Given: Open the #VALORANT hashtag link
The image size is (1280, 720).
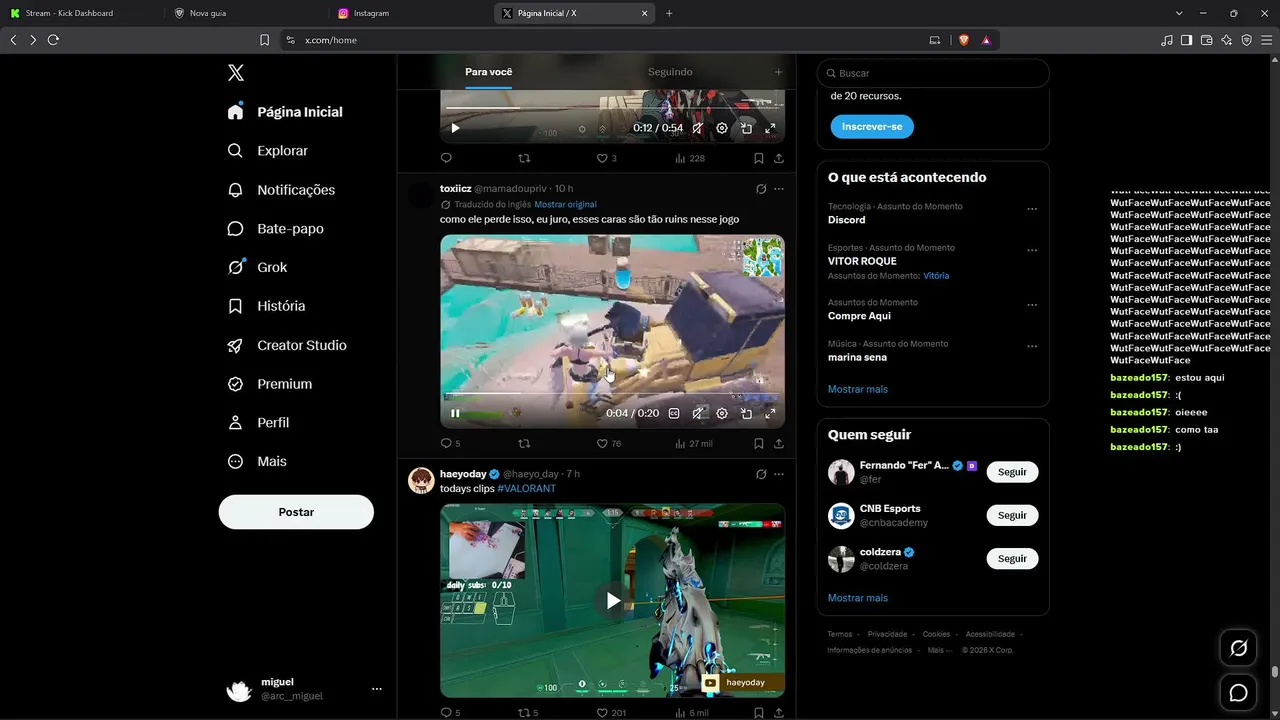Looking at the screenshot, I should pos(526,488).
